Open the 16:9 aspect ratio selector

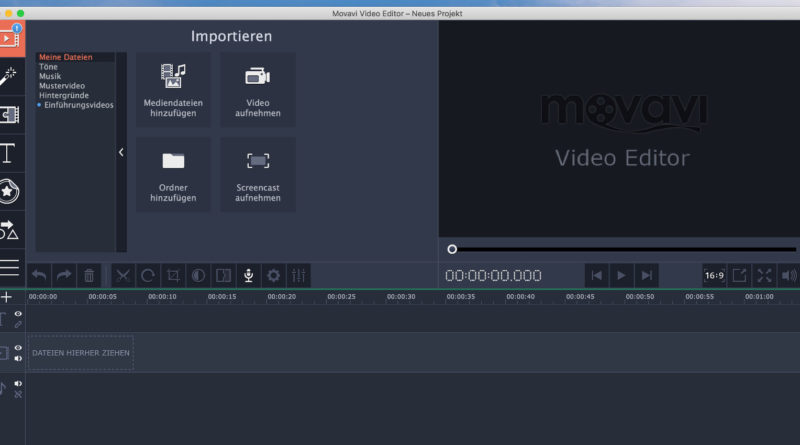pyautogui.click(x=714, y=276)
